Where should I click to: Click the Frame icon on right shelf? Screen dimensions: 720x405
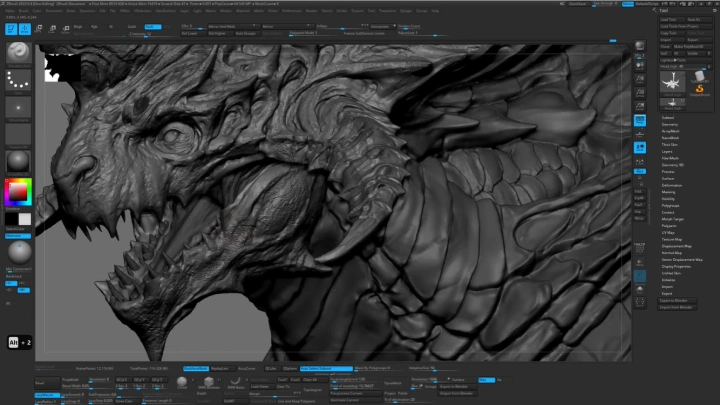point(640,303)
